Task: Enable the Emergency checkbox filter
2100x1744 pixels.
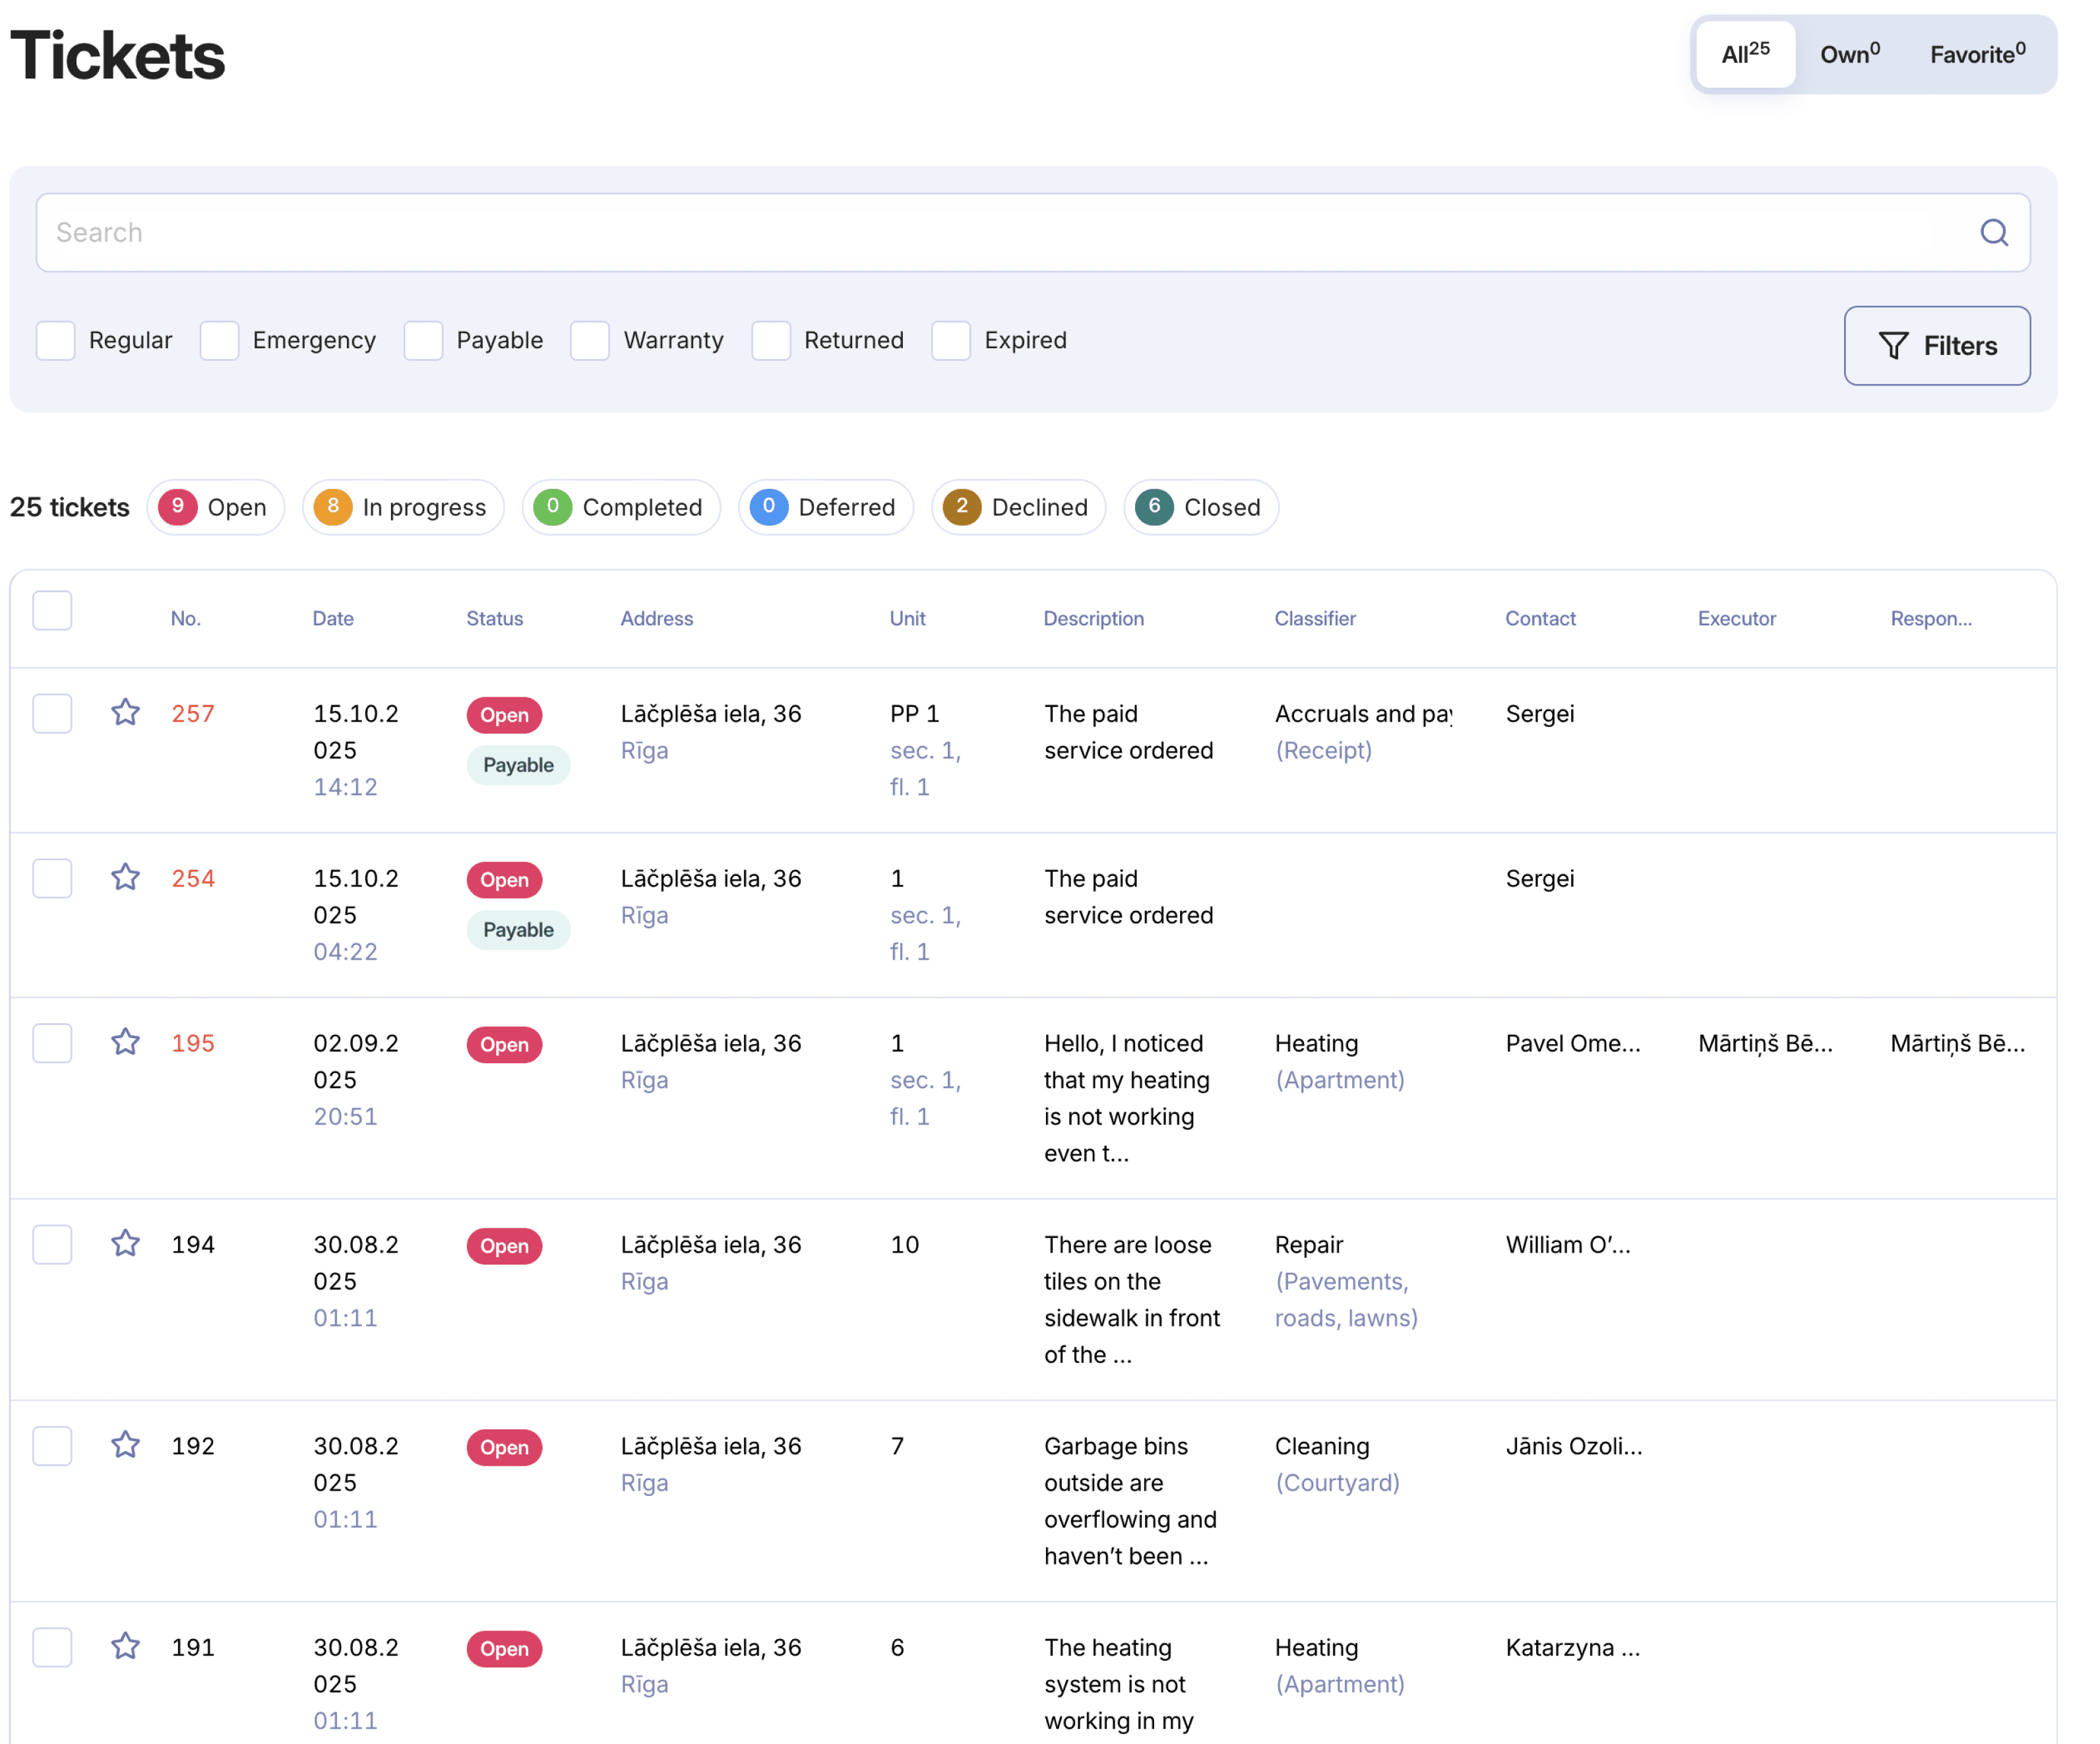Action: [x=219, y=340]
